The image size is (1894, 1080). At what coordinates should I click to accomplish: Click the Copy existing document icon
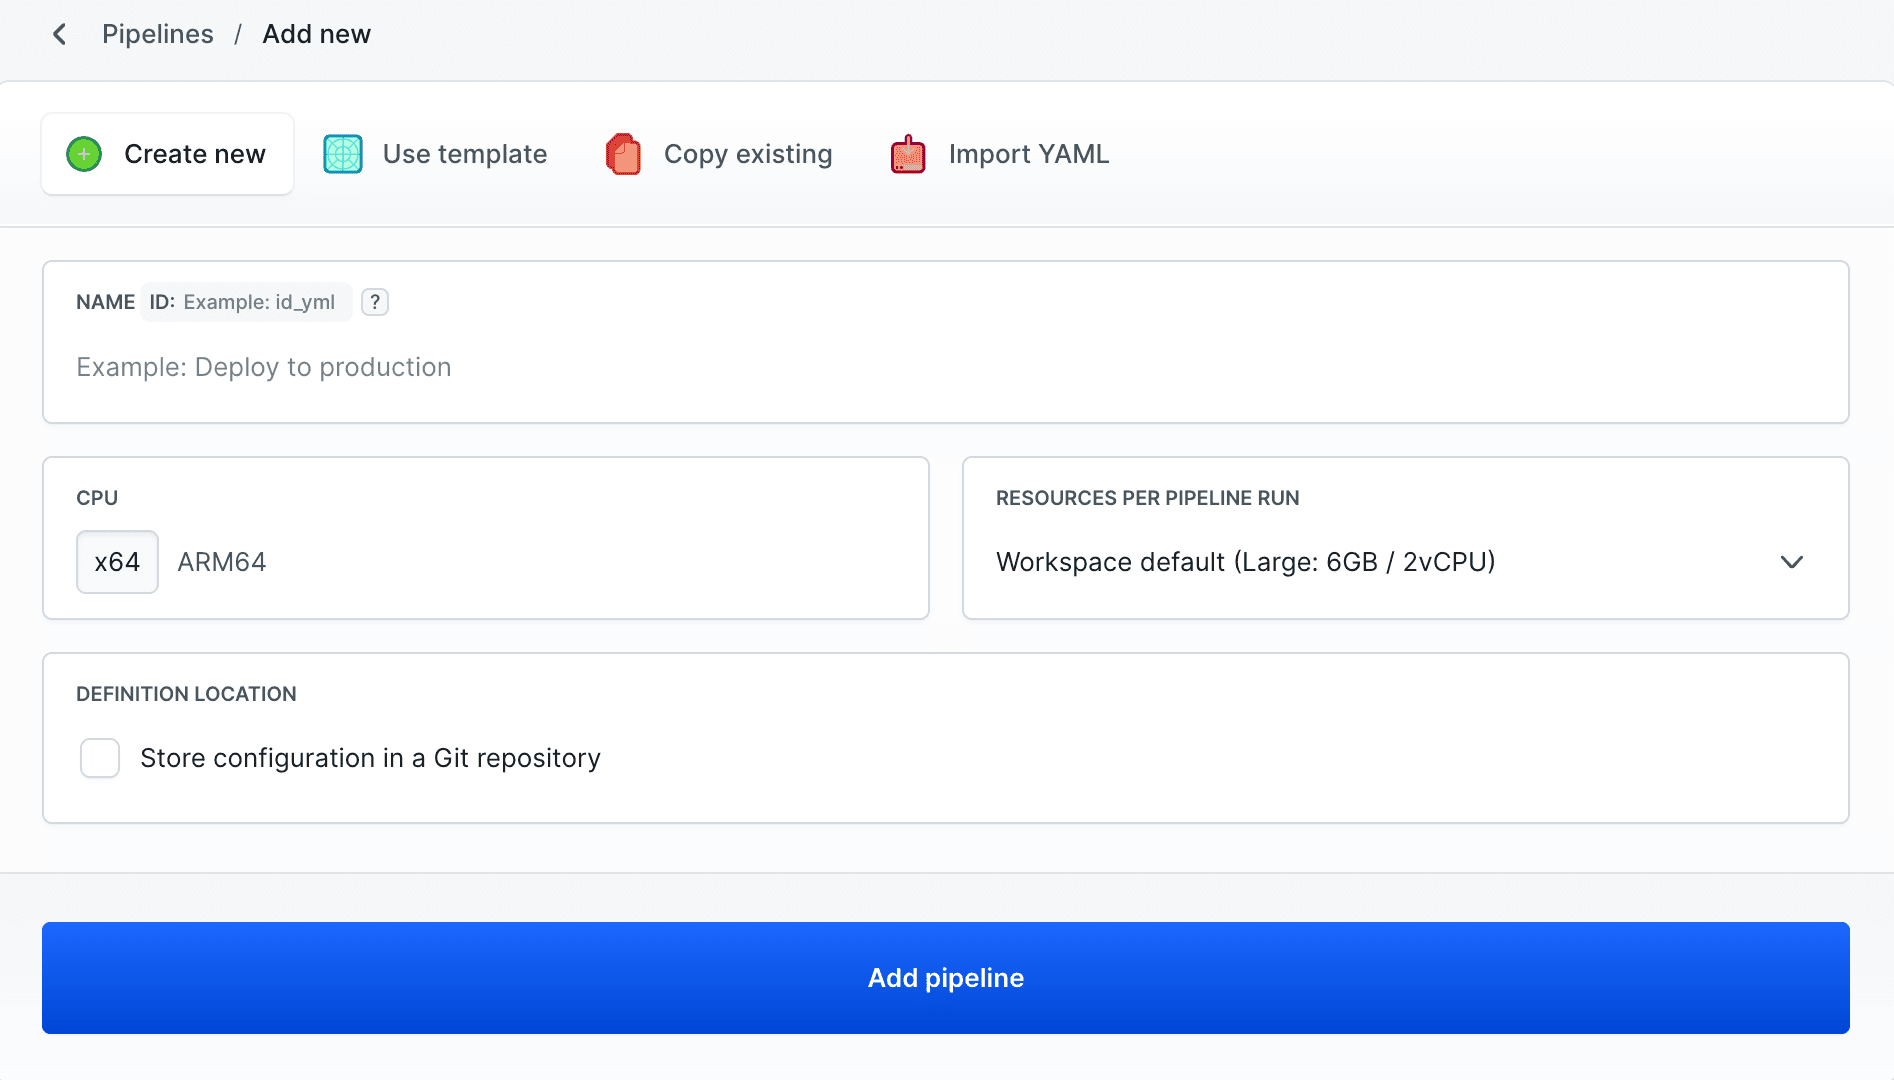click(622, 153)
